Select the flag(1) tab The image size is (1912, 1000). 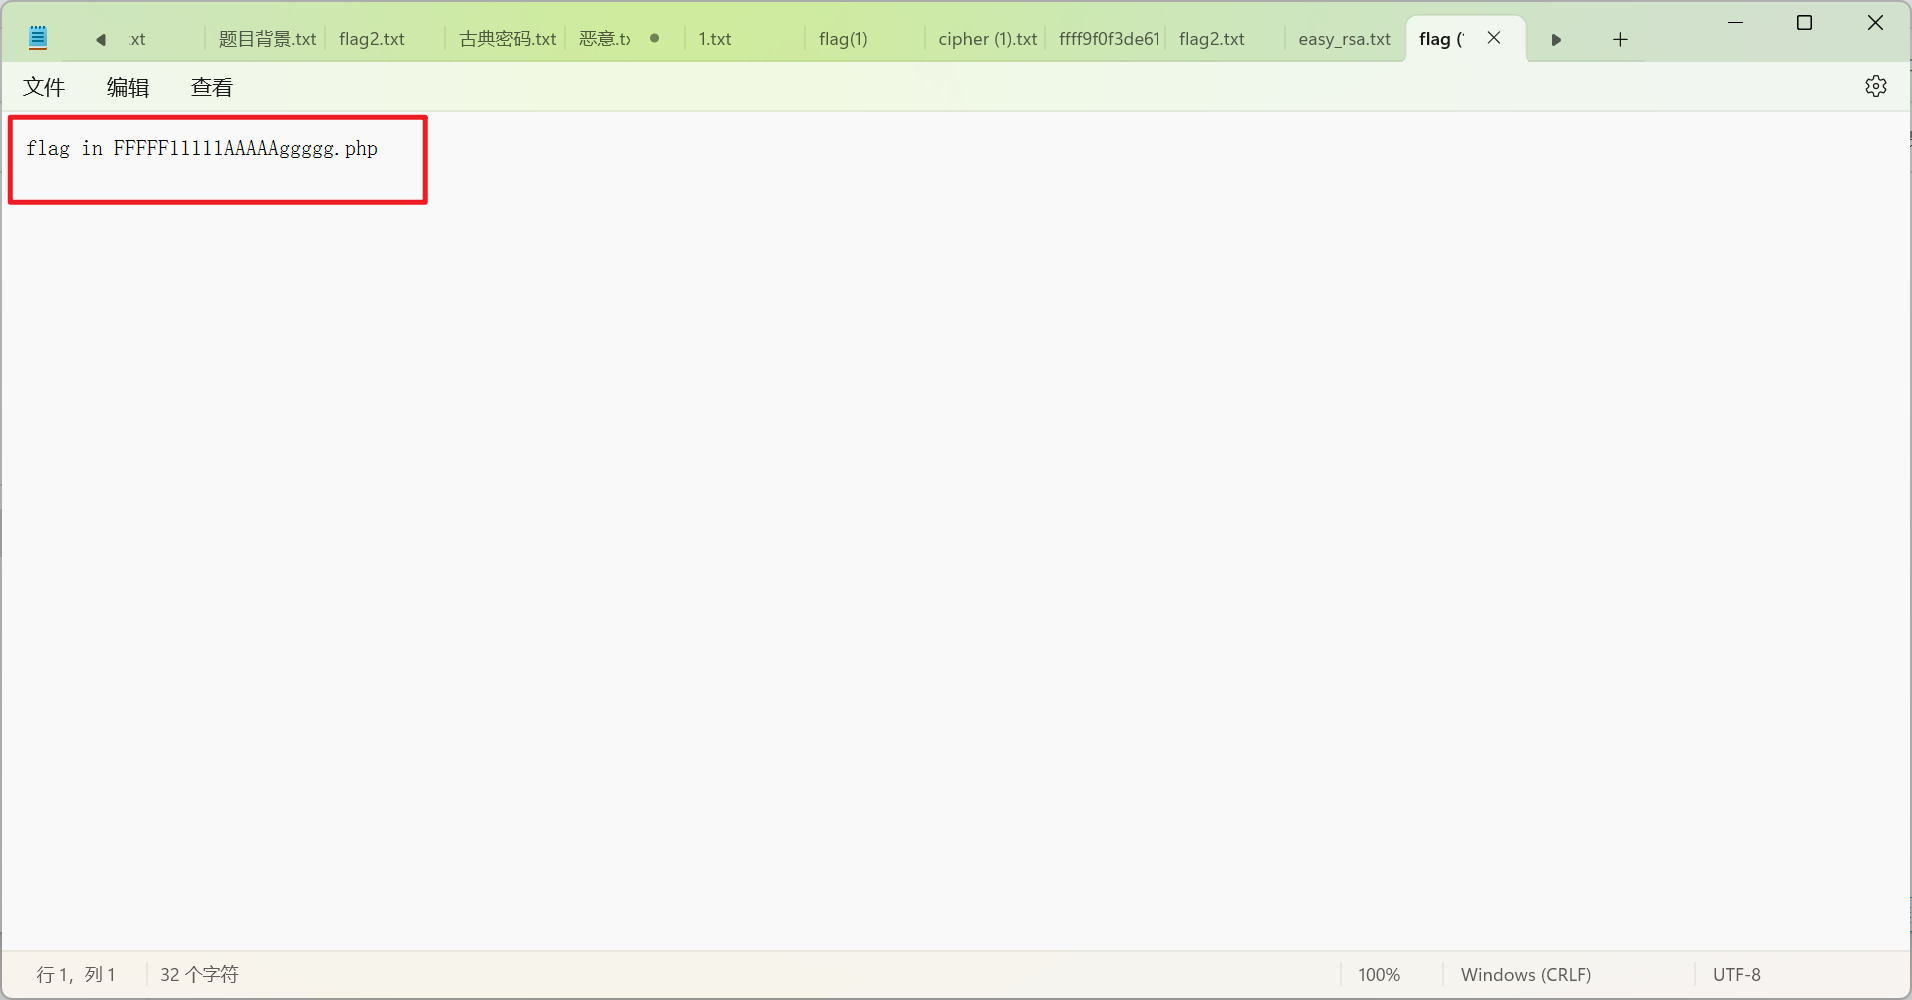[865, 39]
